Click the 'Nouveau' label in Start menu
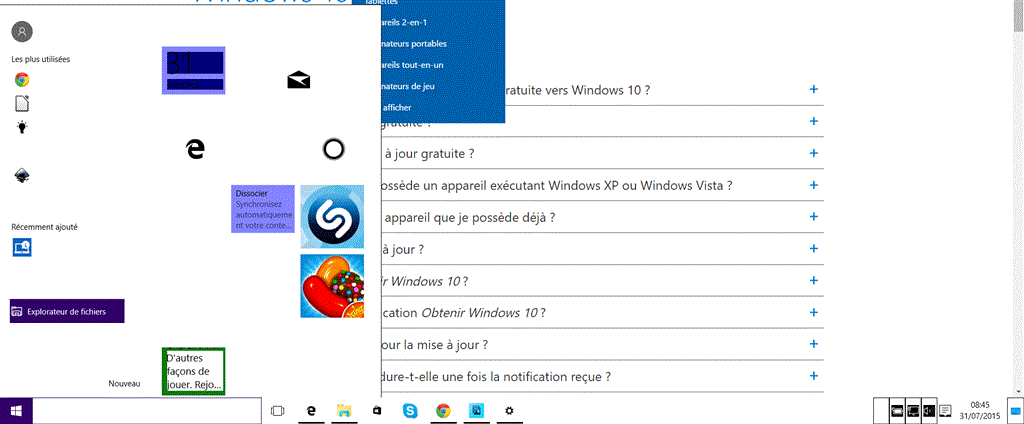The width and height of the screenshot is (1024, 424). [124, 383]
